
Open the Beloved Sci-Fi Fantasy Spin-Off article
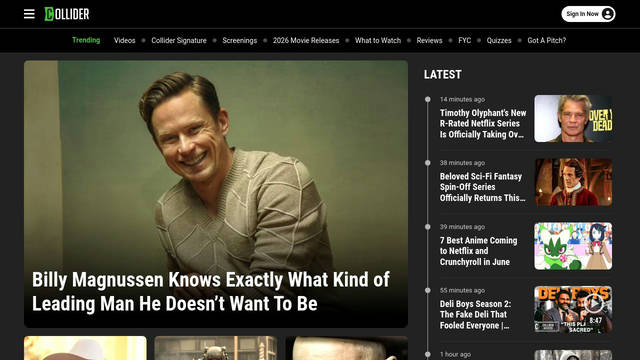[x=482, y=187]
